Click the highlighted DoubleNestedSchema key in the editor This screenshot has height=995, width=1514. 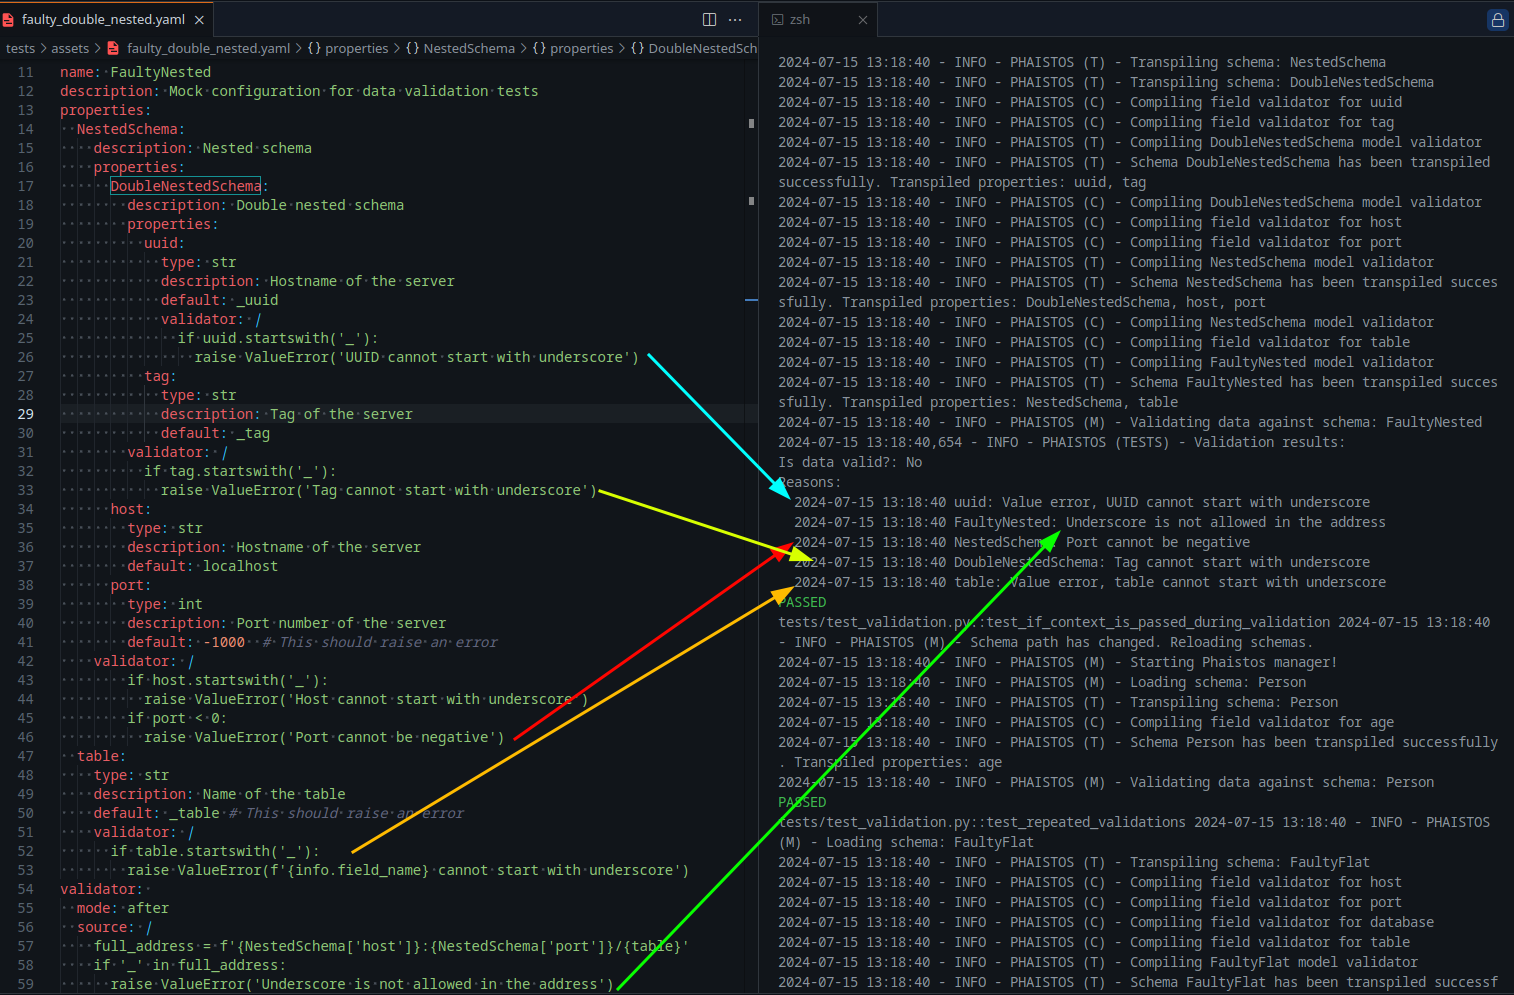pos(185,186)
